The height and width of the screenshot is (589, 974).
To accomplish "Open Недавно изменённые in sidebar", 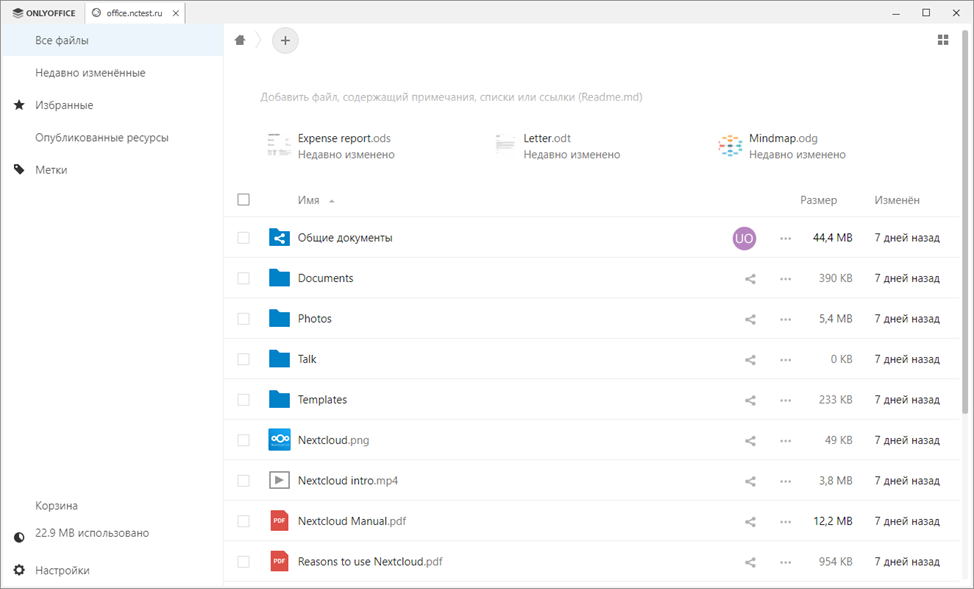I will pos(90,73).
